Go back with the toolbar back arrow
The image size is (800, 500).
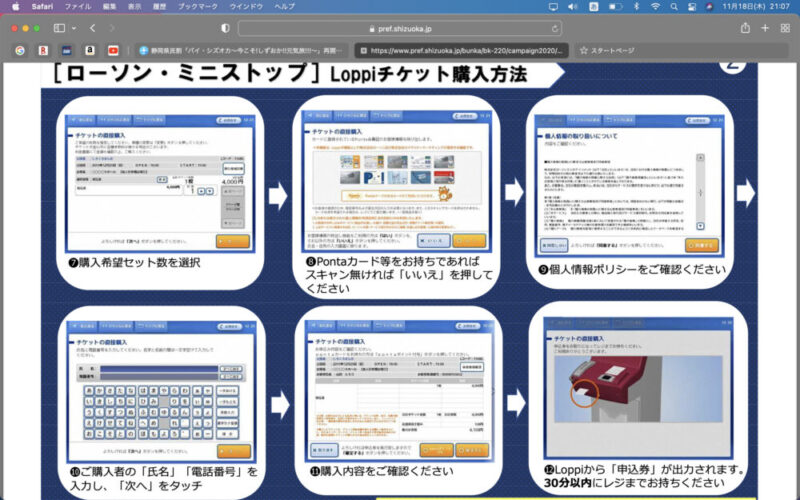click(x=92, y=28)
